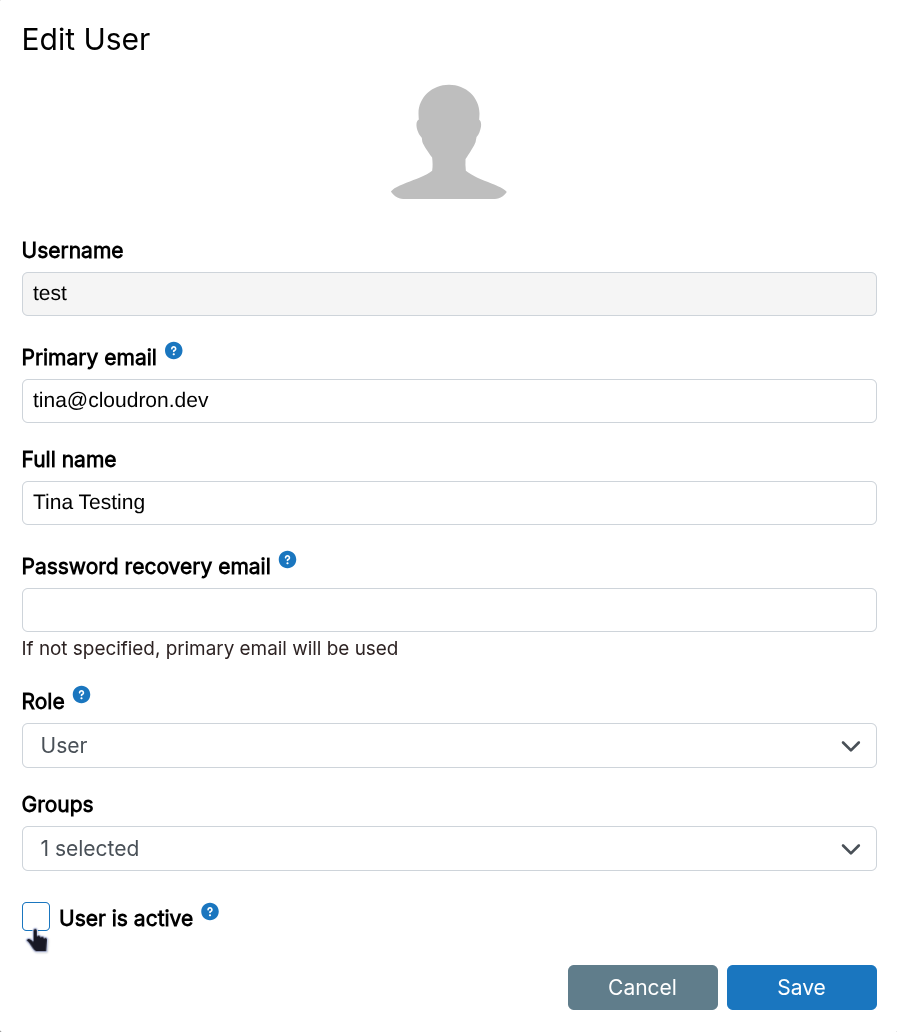
Task: Click the help icon beside User is active
Action: pos(210,911)
